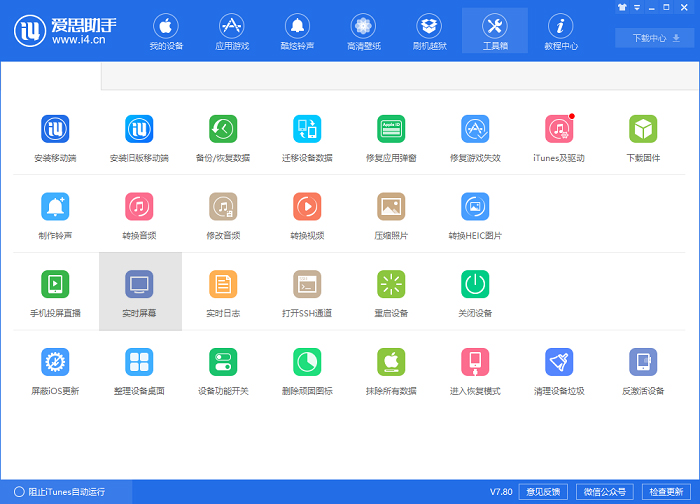Open 刷机越狱 tab

tap(429, 31)
